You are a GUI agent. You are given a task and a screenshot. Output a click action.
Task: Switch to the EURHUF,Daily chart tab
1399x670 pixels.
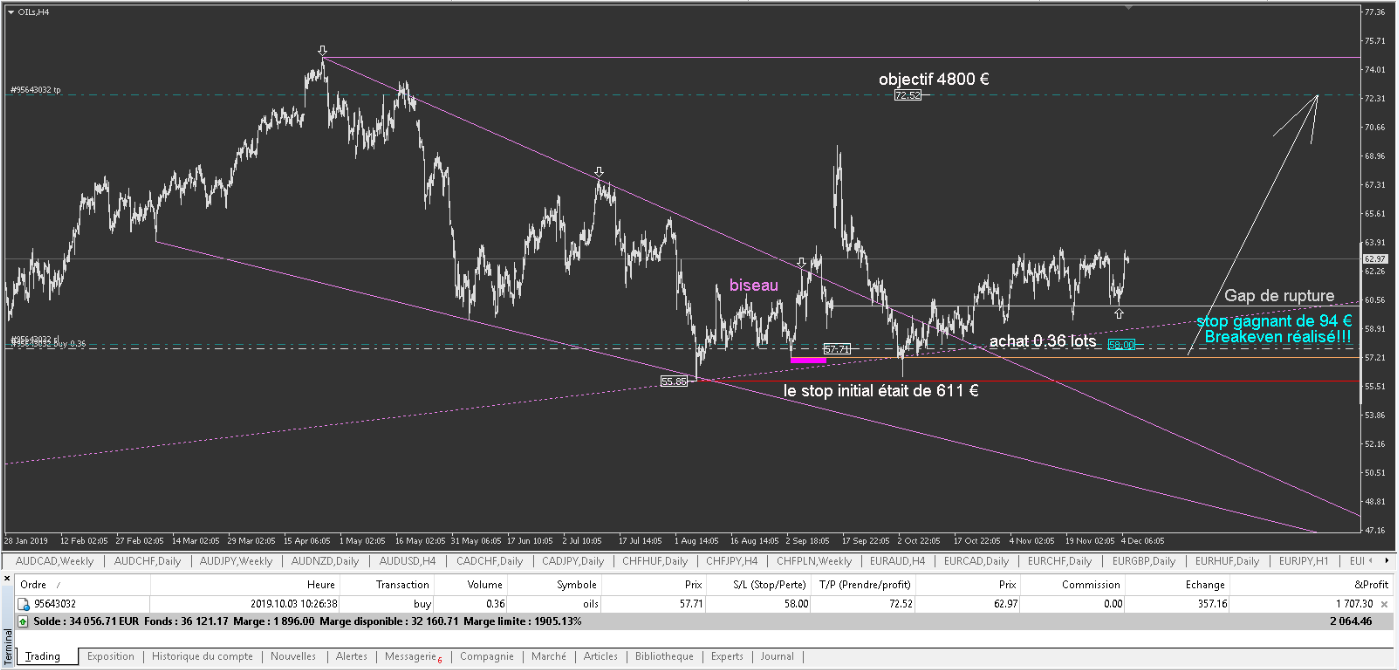pos(1229,561)
